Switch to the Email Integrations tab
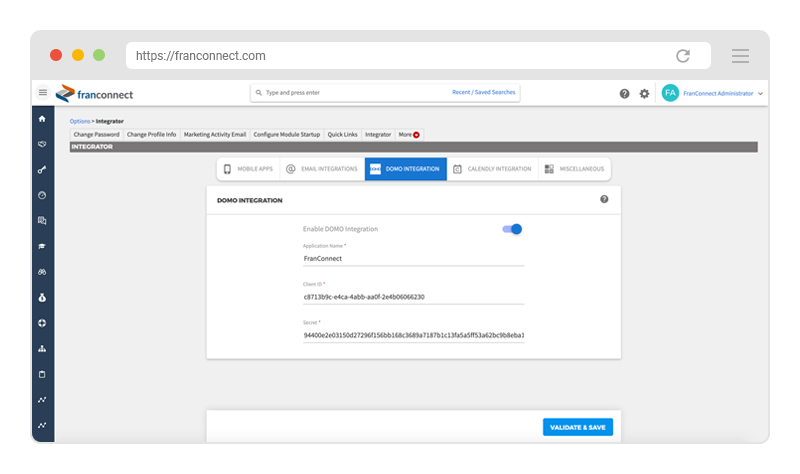This screenshot has height=474, width=800. 321,169
